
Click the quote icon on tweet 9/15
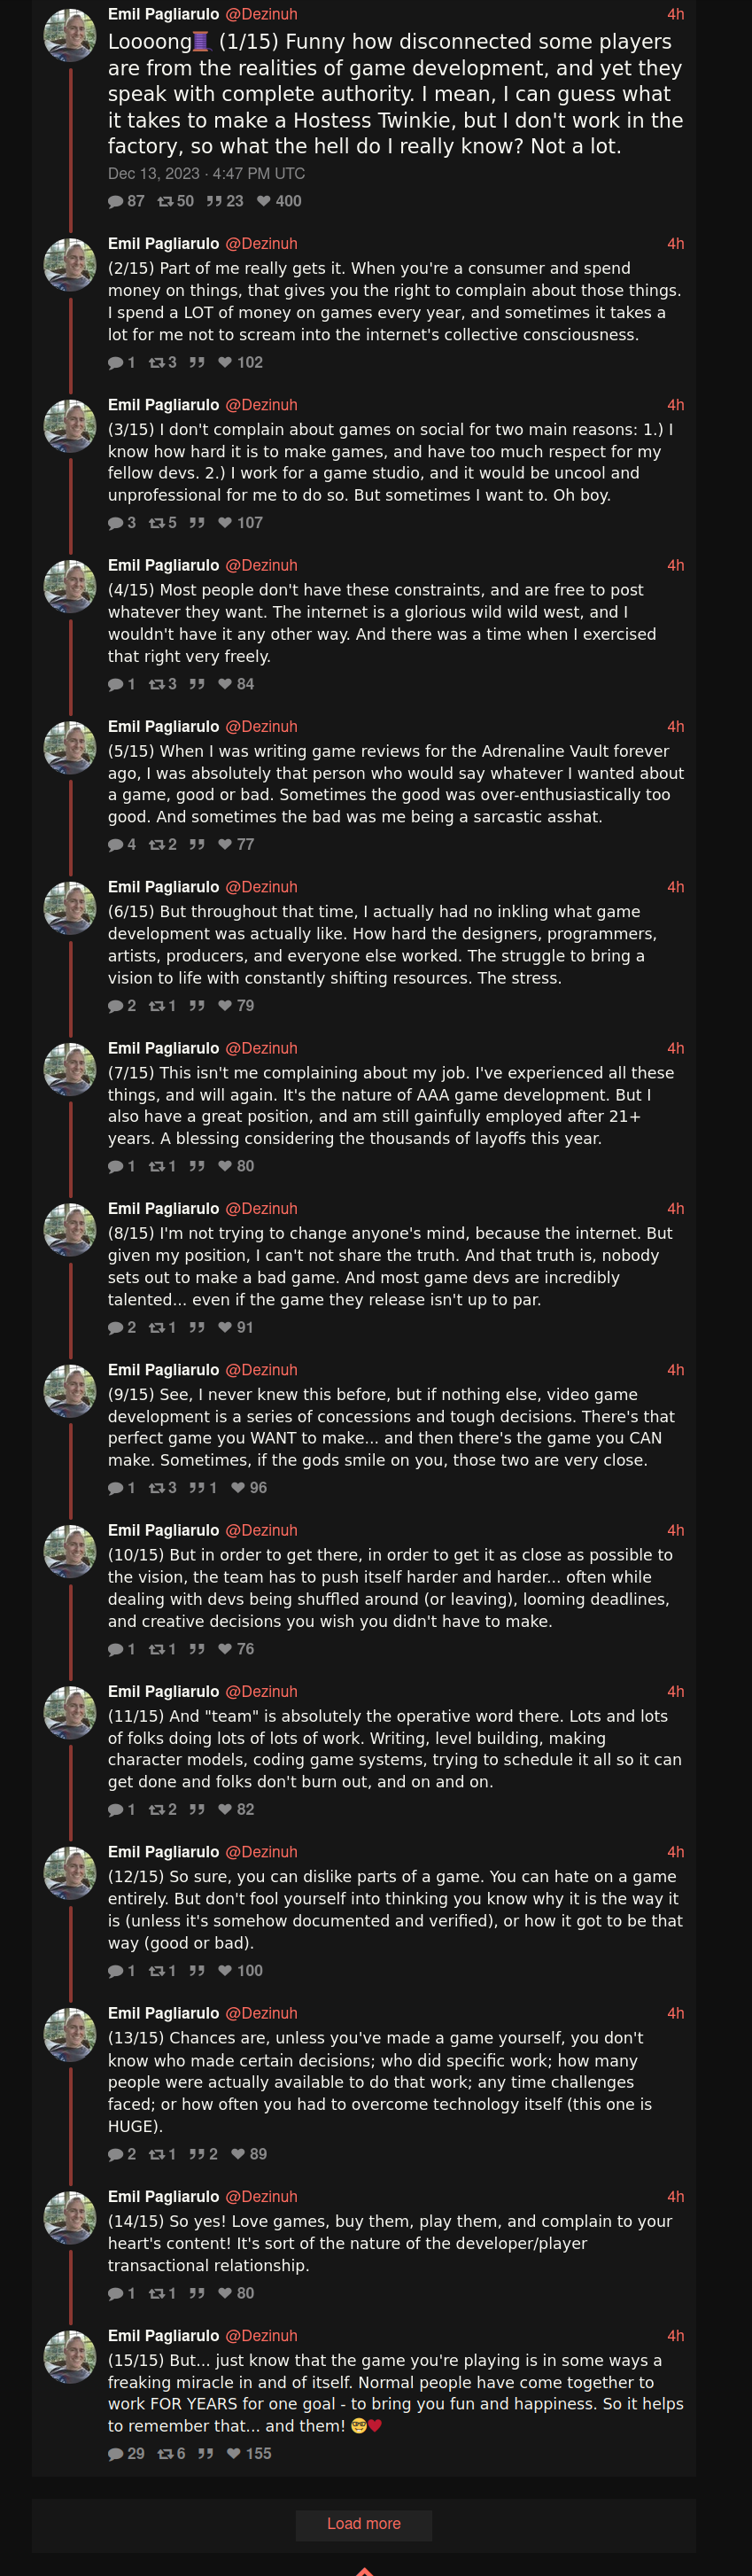(197, 1488)
